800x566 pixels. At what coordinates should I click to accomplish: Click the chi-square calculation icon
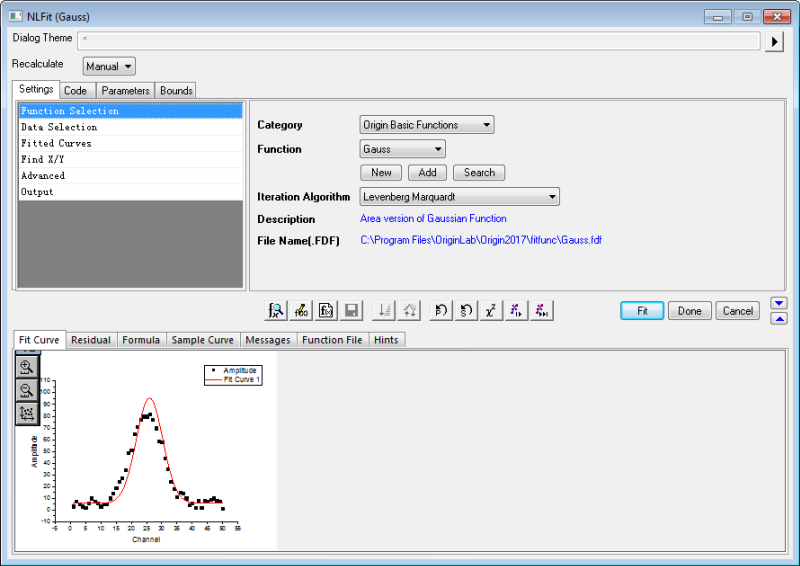pos(491,311)
